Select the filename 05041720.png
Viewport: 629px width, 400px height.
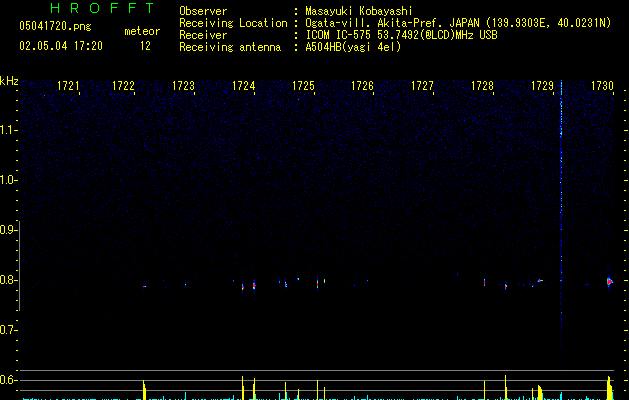(x=55, y=27)
